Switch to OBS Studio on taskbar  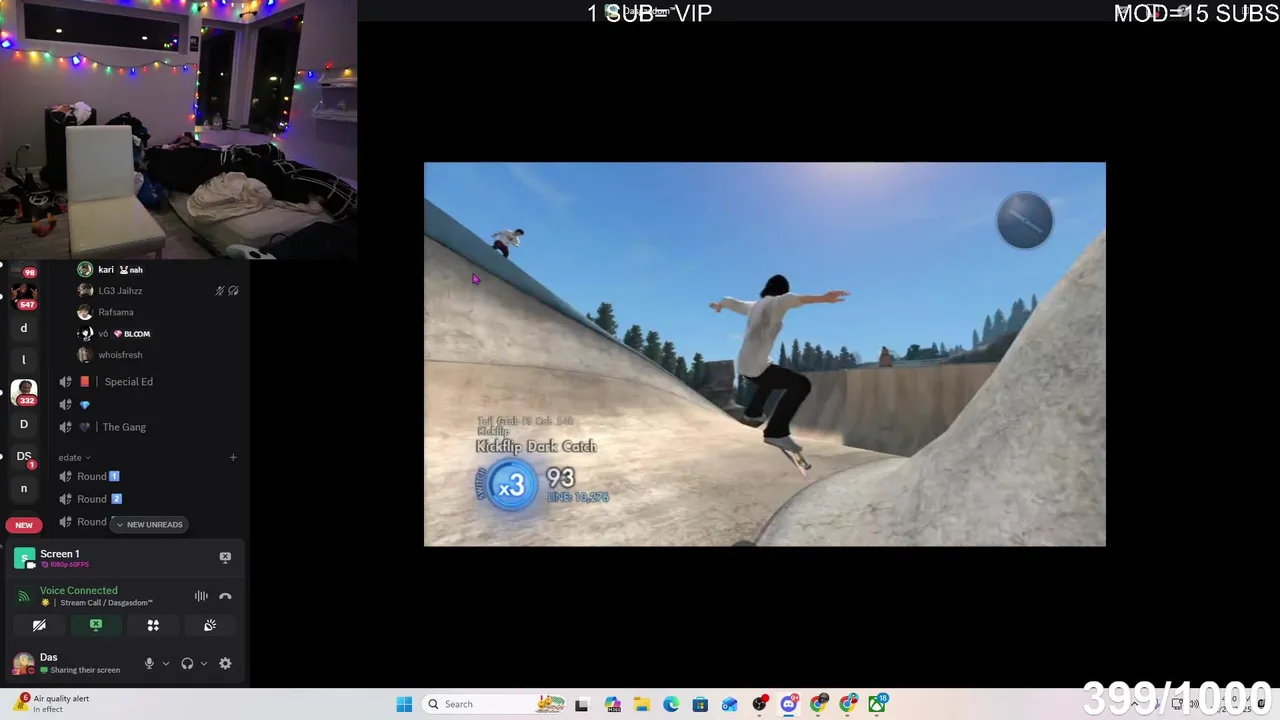[x=760, y=704]
